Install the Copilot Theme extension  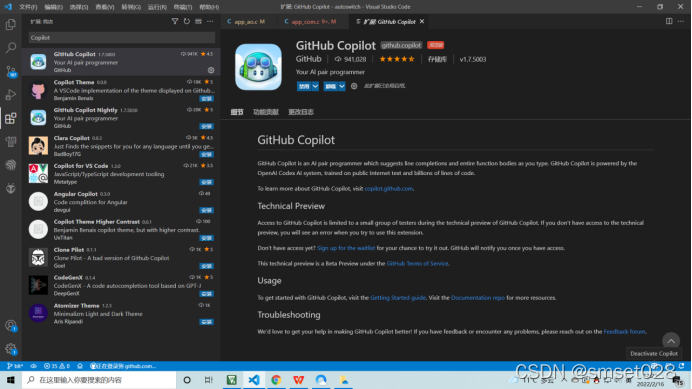[x=206, y=98]
